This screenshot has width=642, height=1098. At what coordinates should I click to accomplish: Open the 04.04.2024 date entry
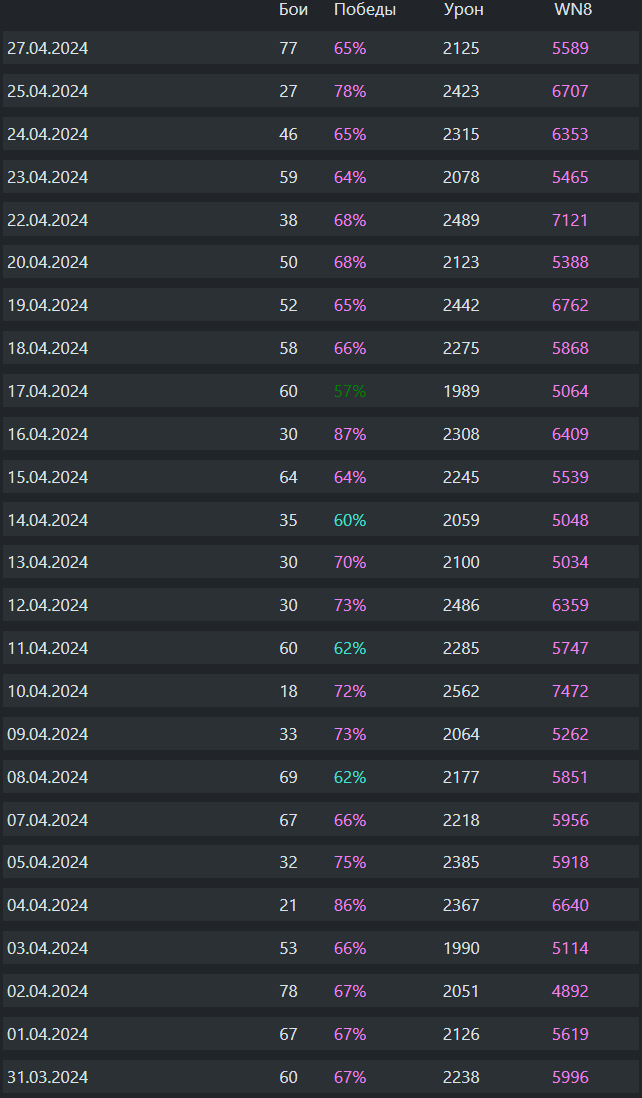coord(47,905)
